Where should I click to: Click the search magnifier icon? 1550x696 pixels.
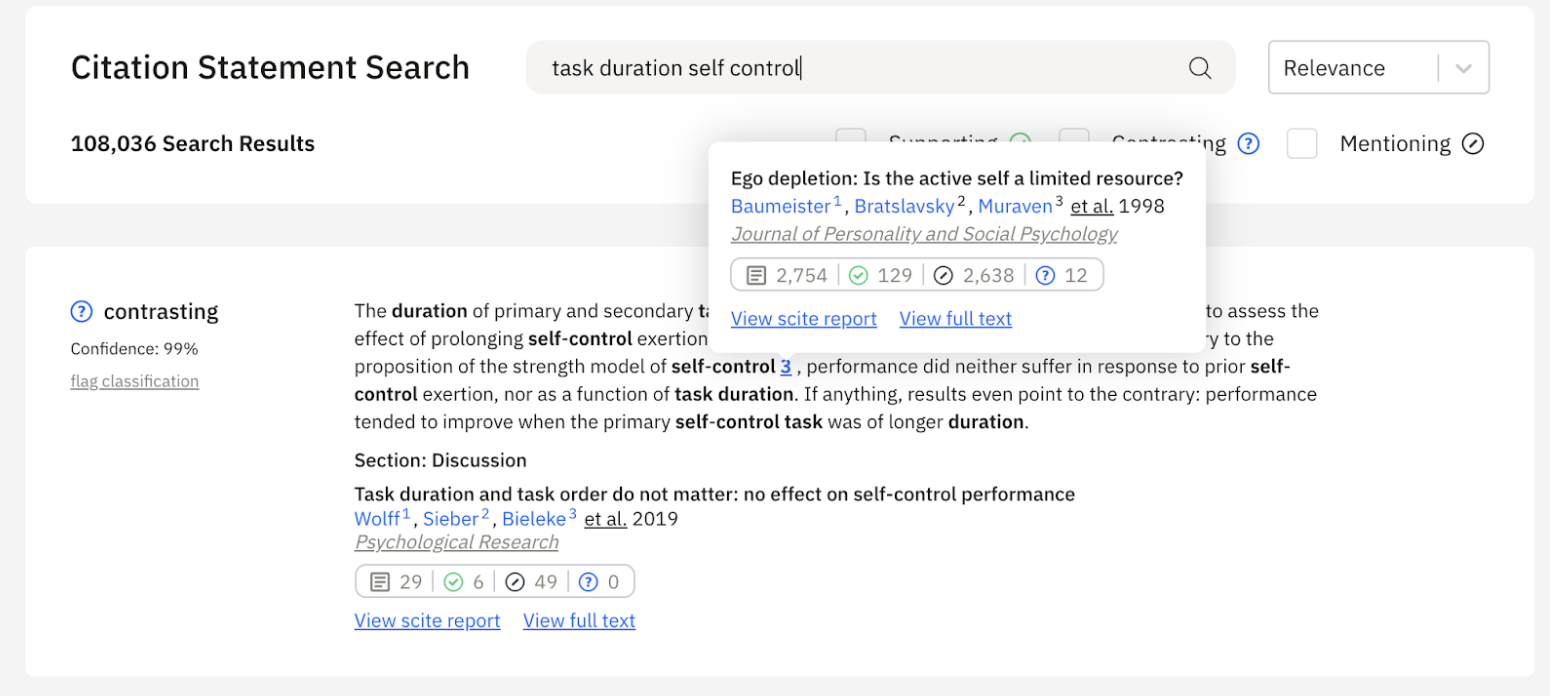1199,67
